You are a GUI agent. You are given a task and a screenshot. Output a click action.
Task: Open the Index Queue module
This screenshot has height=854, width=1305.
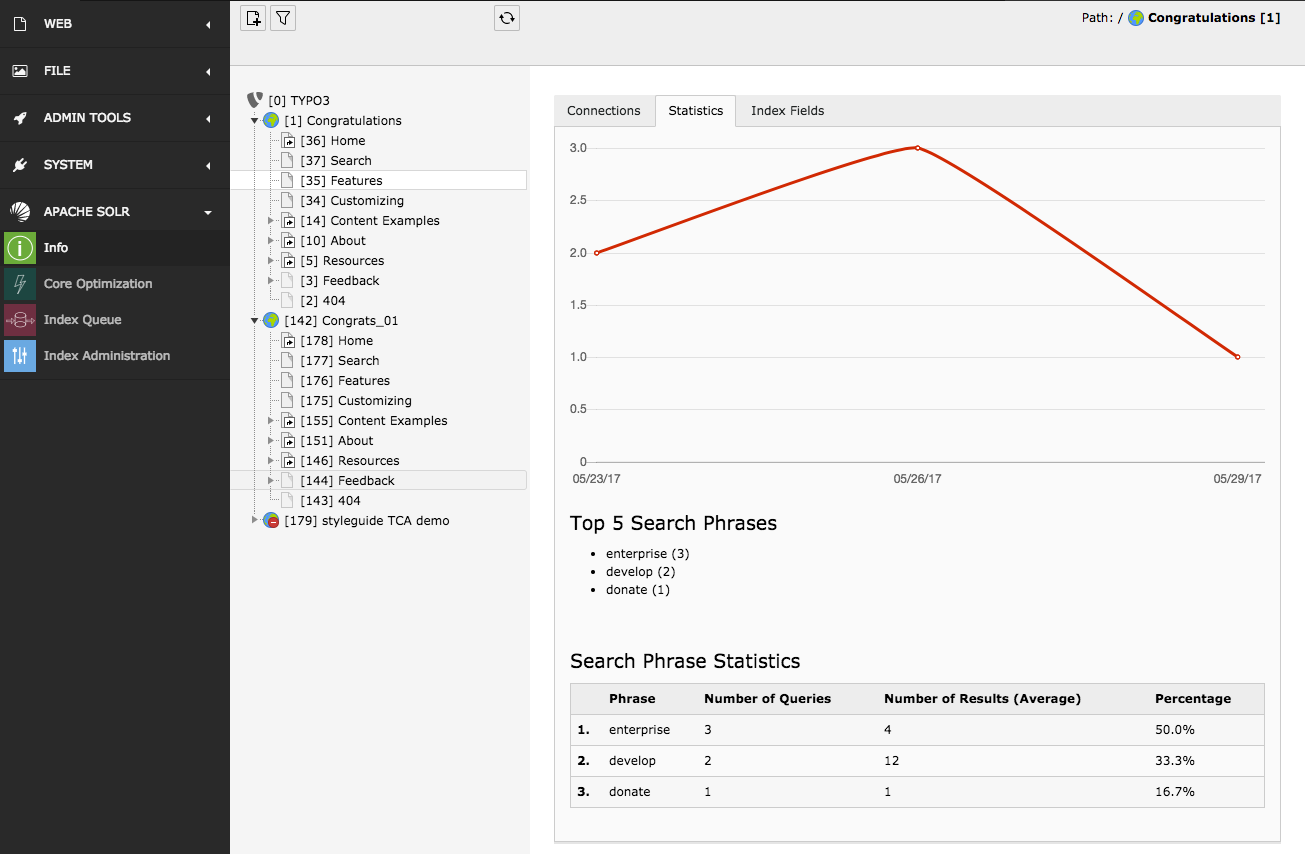coord(82,320)
